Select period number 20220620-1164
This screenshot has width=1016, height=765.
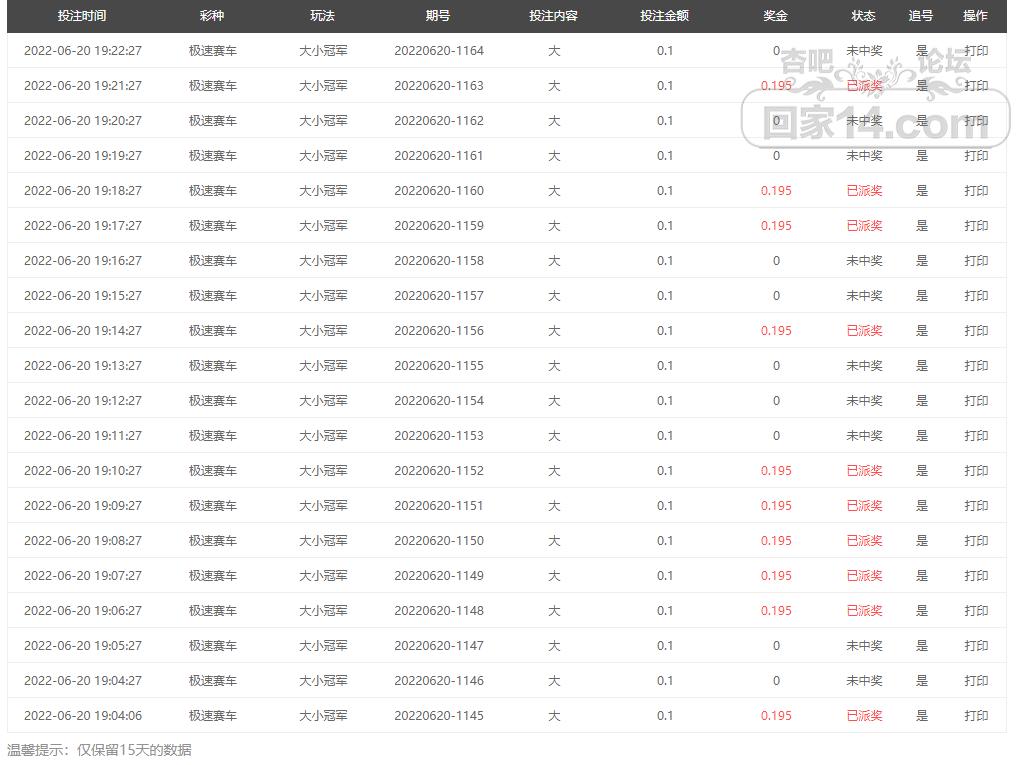(x=439, y=51)
